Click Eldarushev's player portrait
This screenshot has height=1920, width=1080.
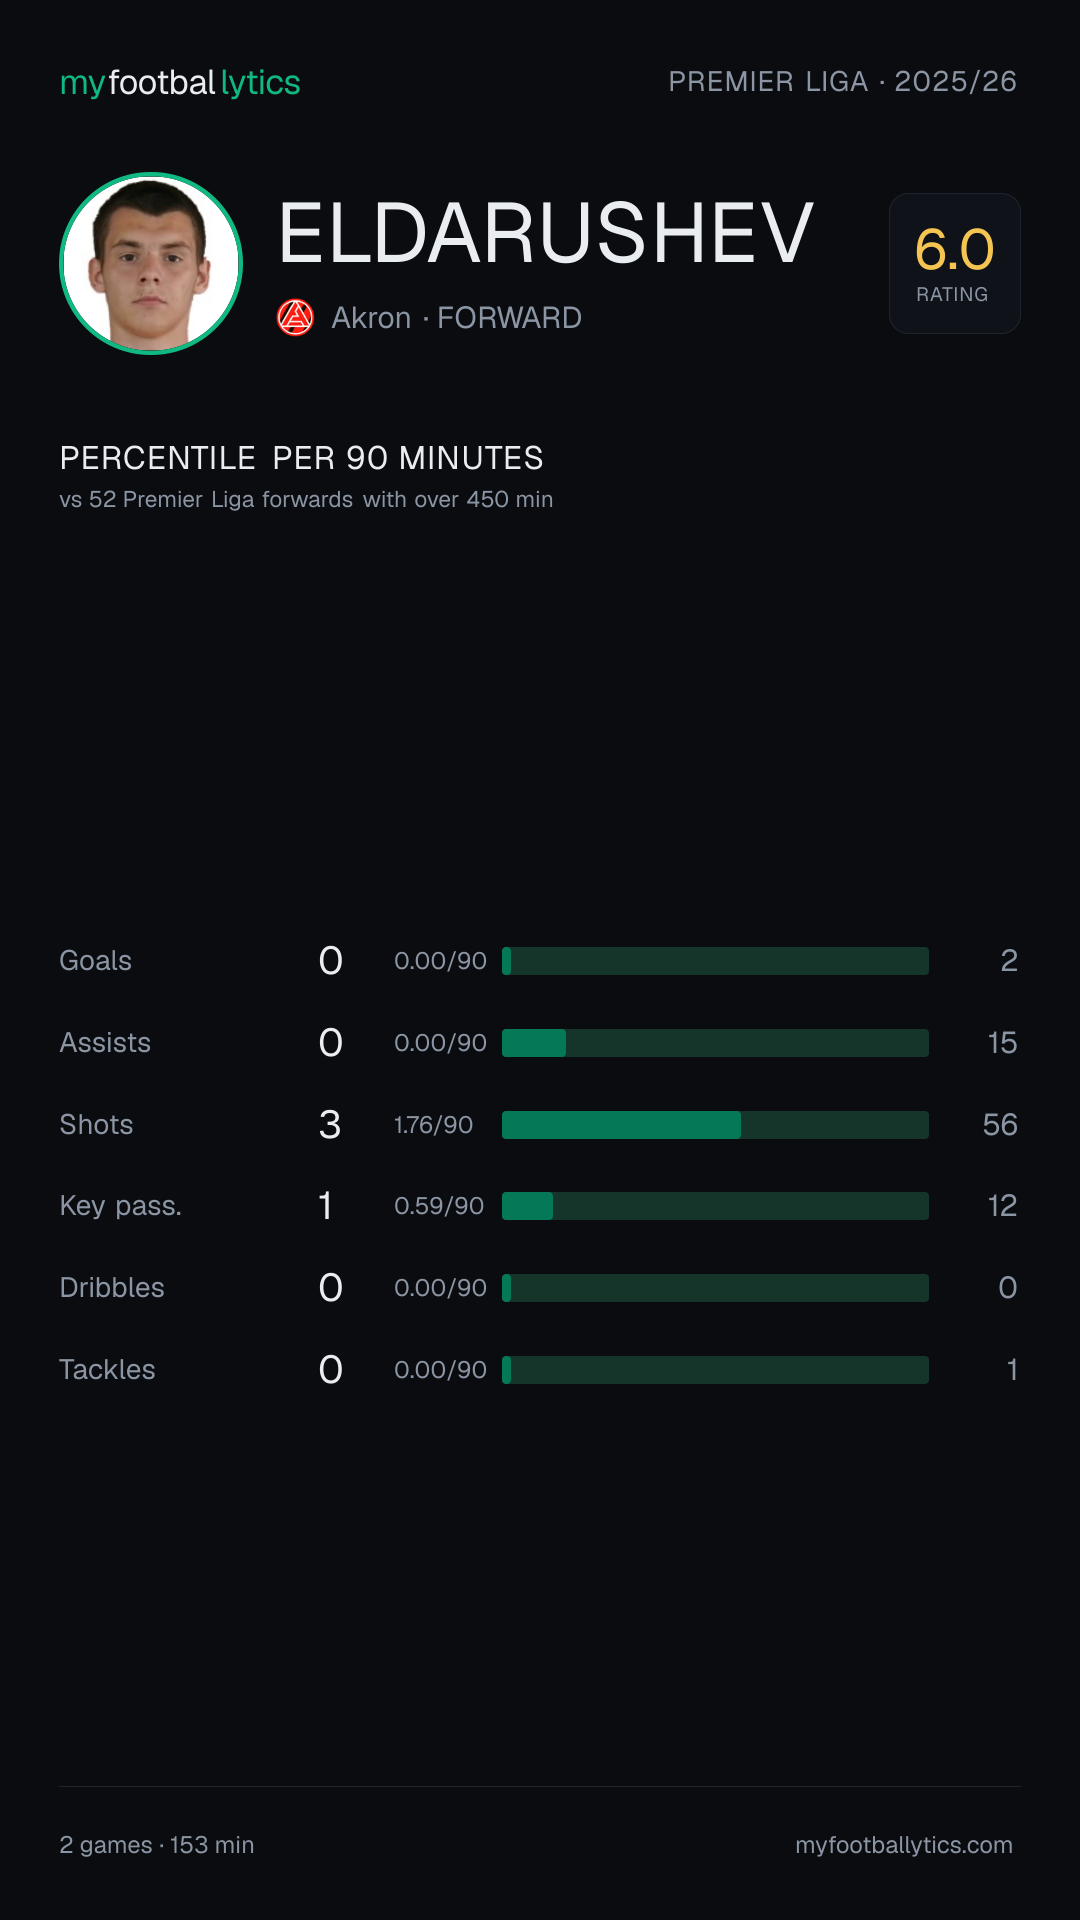151,263
